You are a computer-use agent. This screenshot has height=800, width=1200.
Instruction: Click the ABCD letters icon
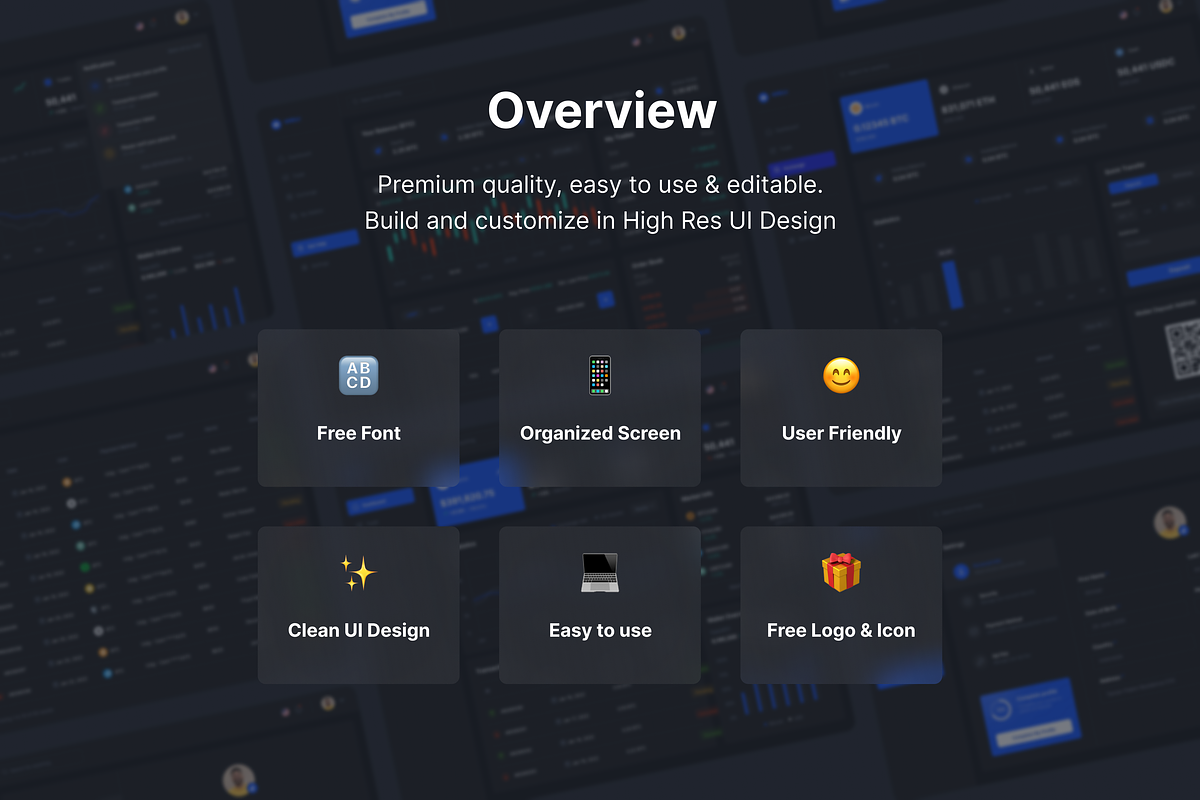pos(359,376)
